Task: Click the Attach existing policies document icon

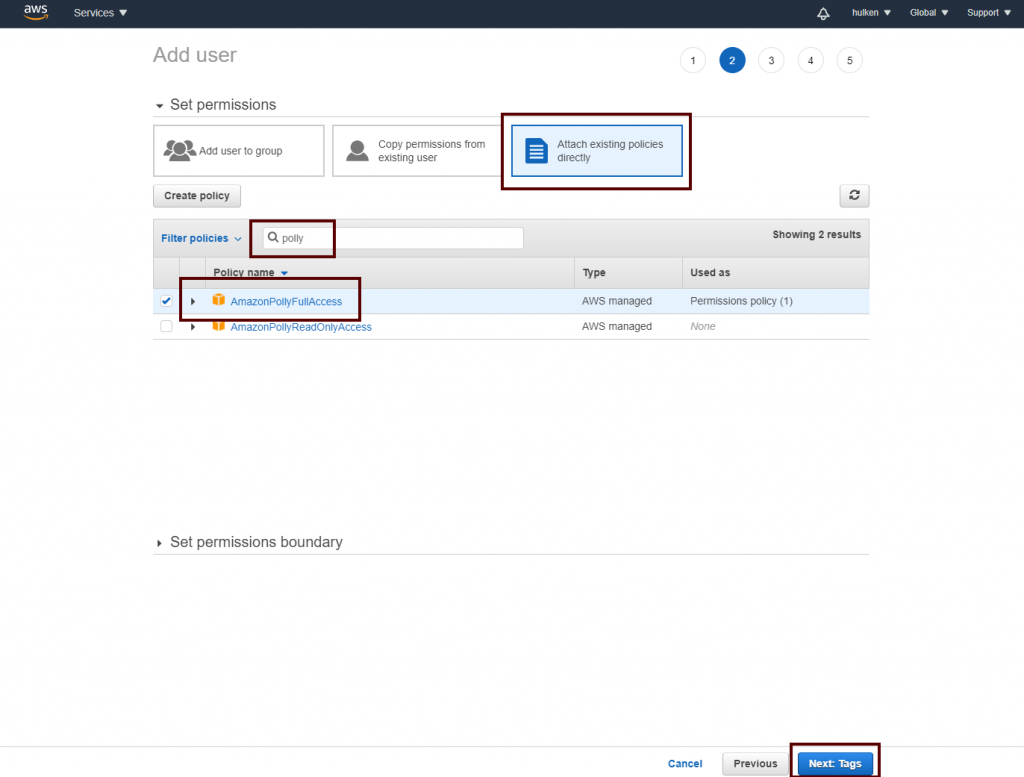Action: pyautogui.click(x=537, y=151)
